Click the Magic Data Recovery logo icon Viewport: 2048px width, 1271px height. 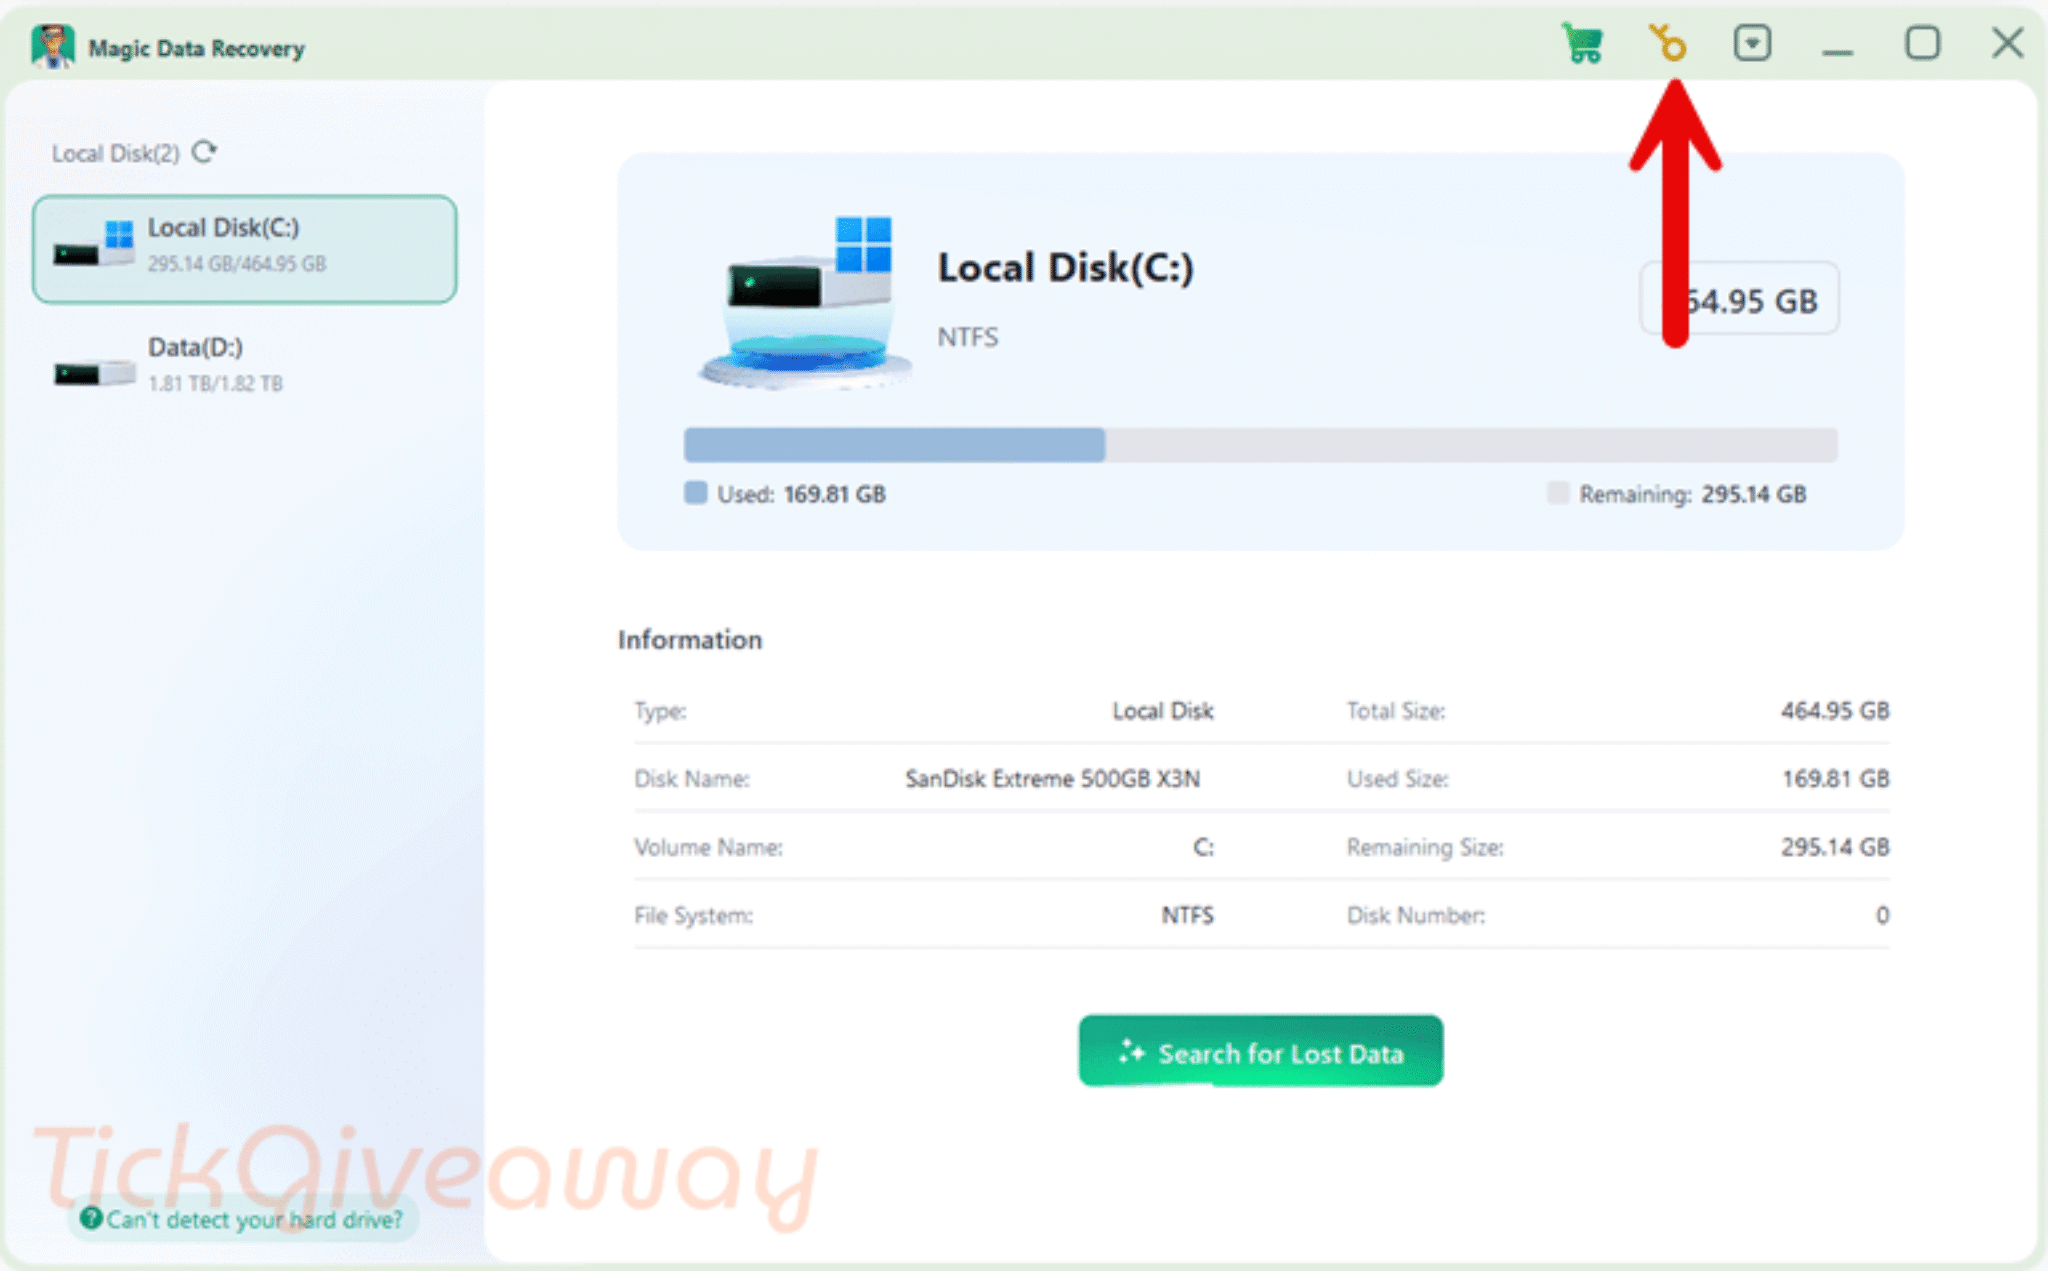pyautogui.click(x=52, y=46)
